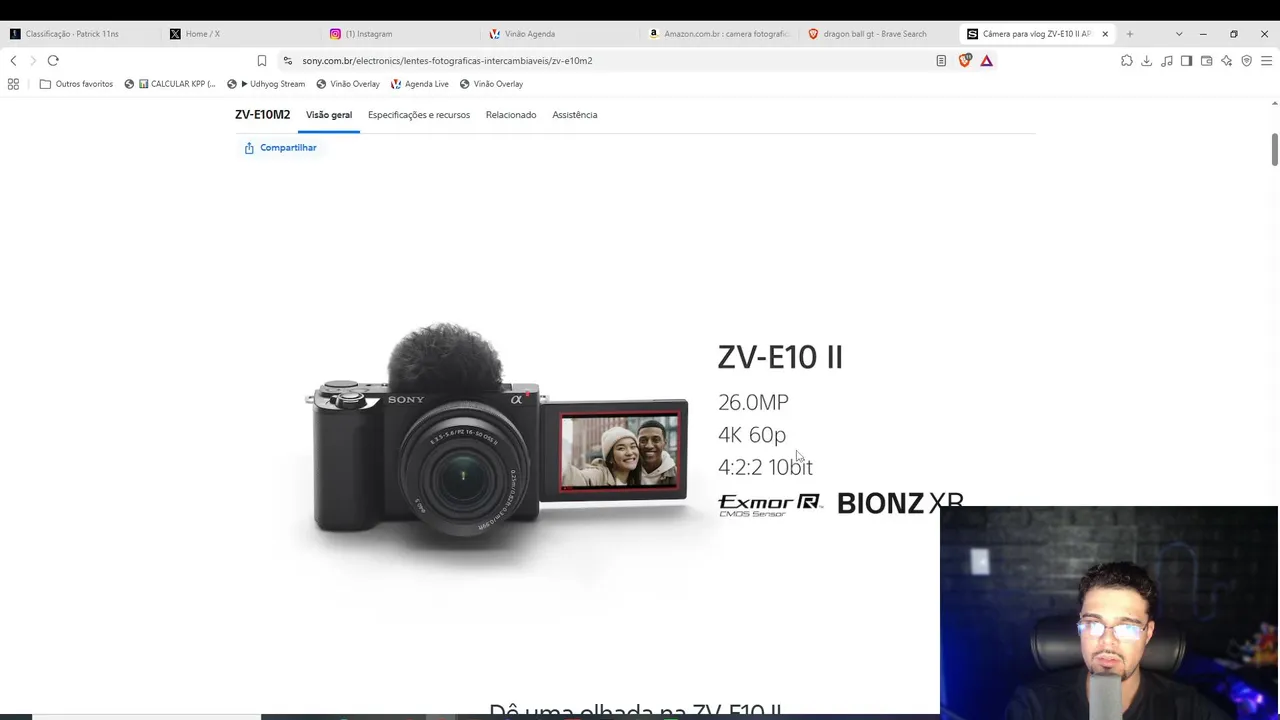Open the Especificações e recursos section
Viewport: 1280px width, 720px height.
click(419, 115)
